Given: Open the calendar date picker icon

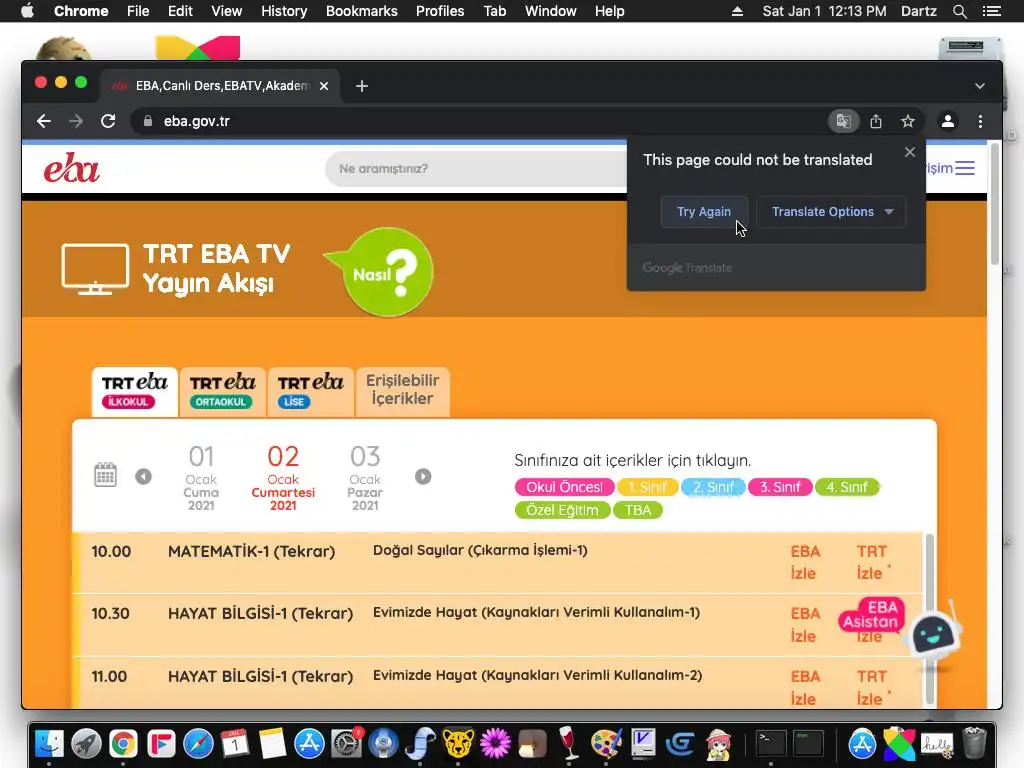Looking at the screenshot, I should [105, 475].
